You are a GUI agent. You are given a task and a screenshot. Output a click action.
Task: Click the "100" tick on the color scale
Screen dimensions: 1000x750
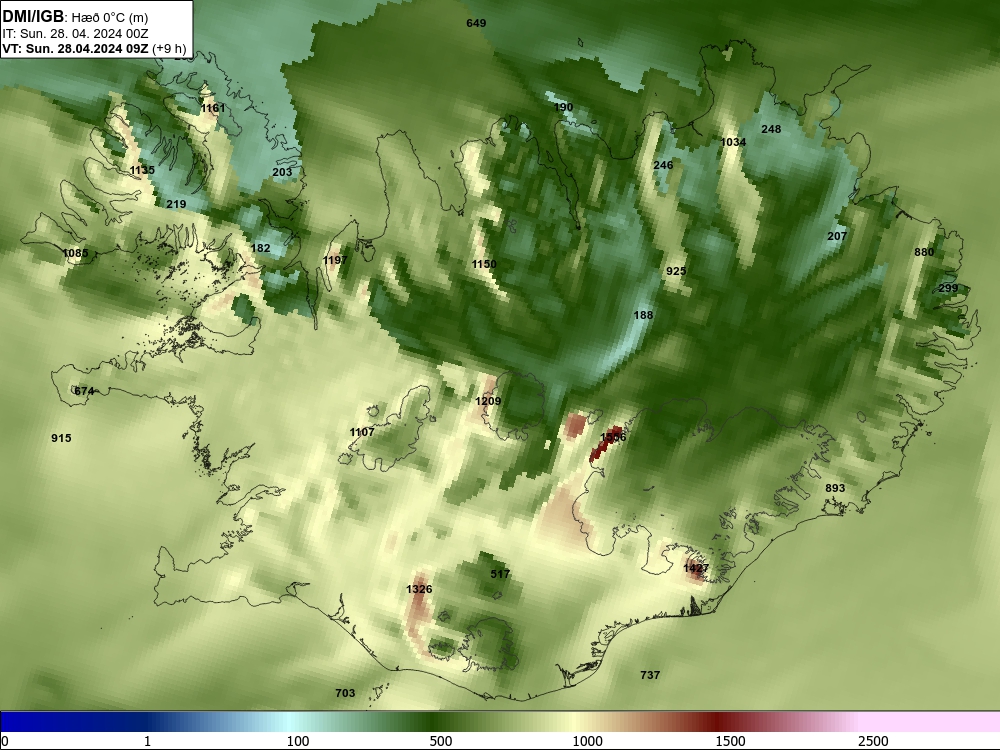point(298,741)
